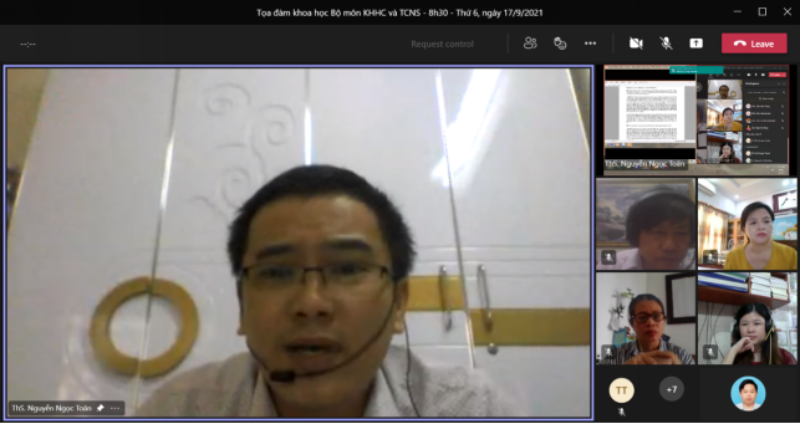Screen dimensions: 800x424
Task: Maximize the Teams meeting window
Action: [x=762, y=12]
